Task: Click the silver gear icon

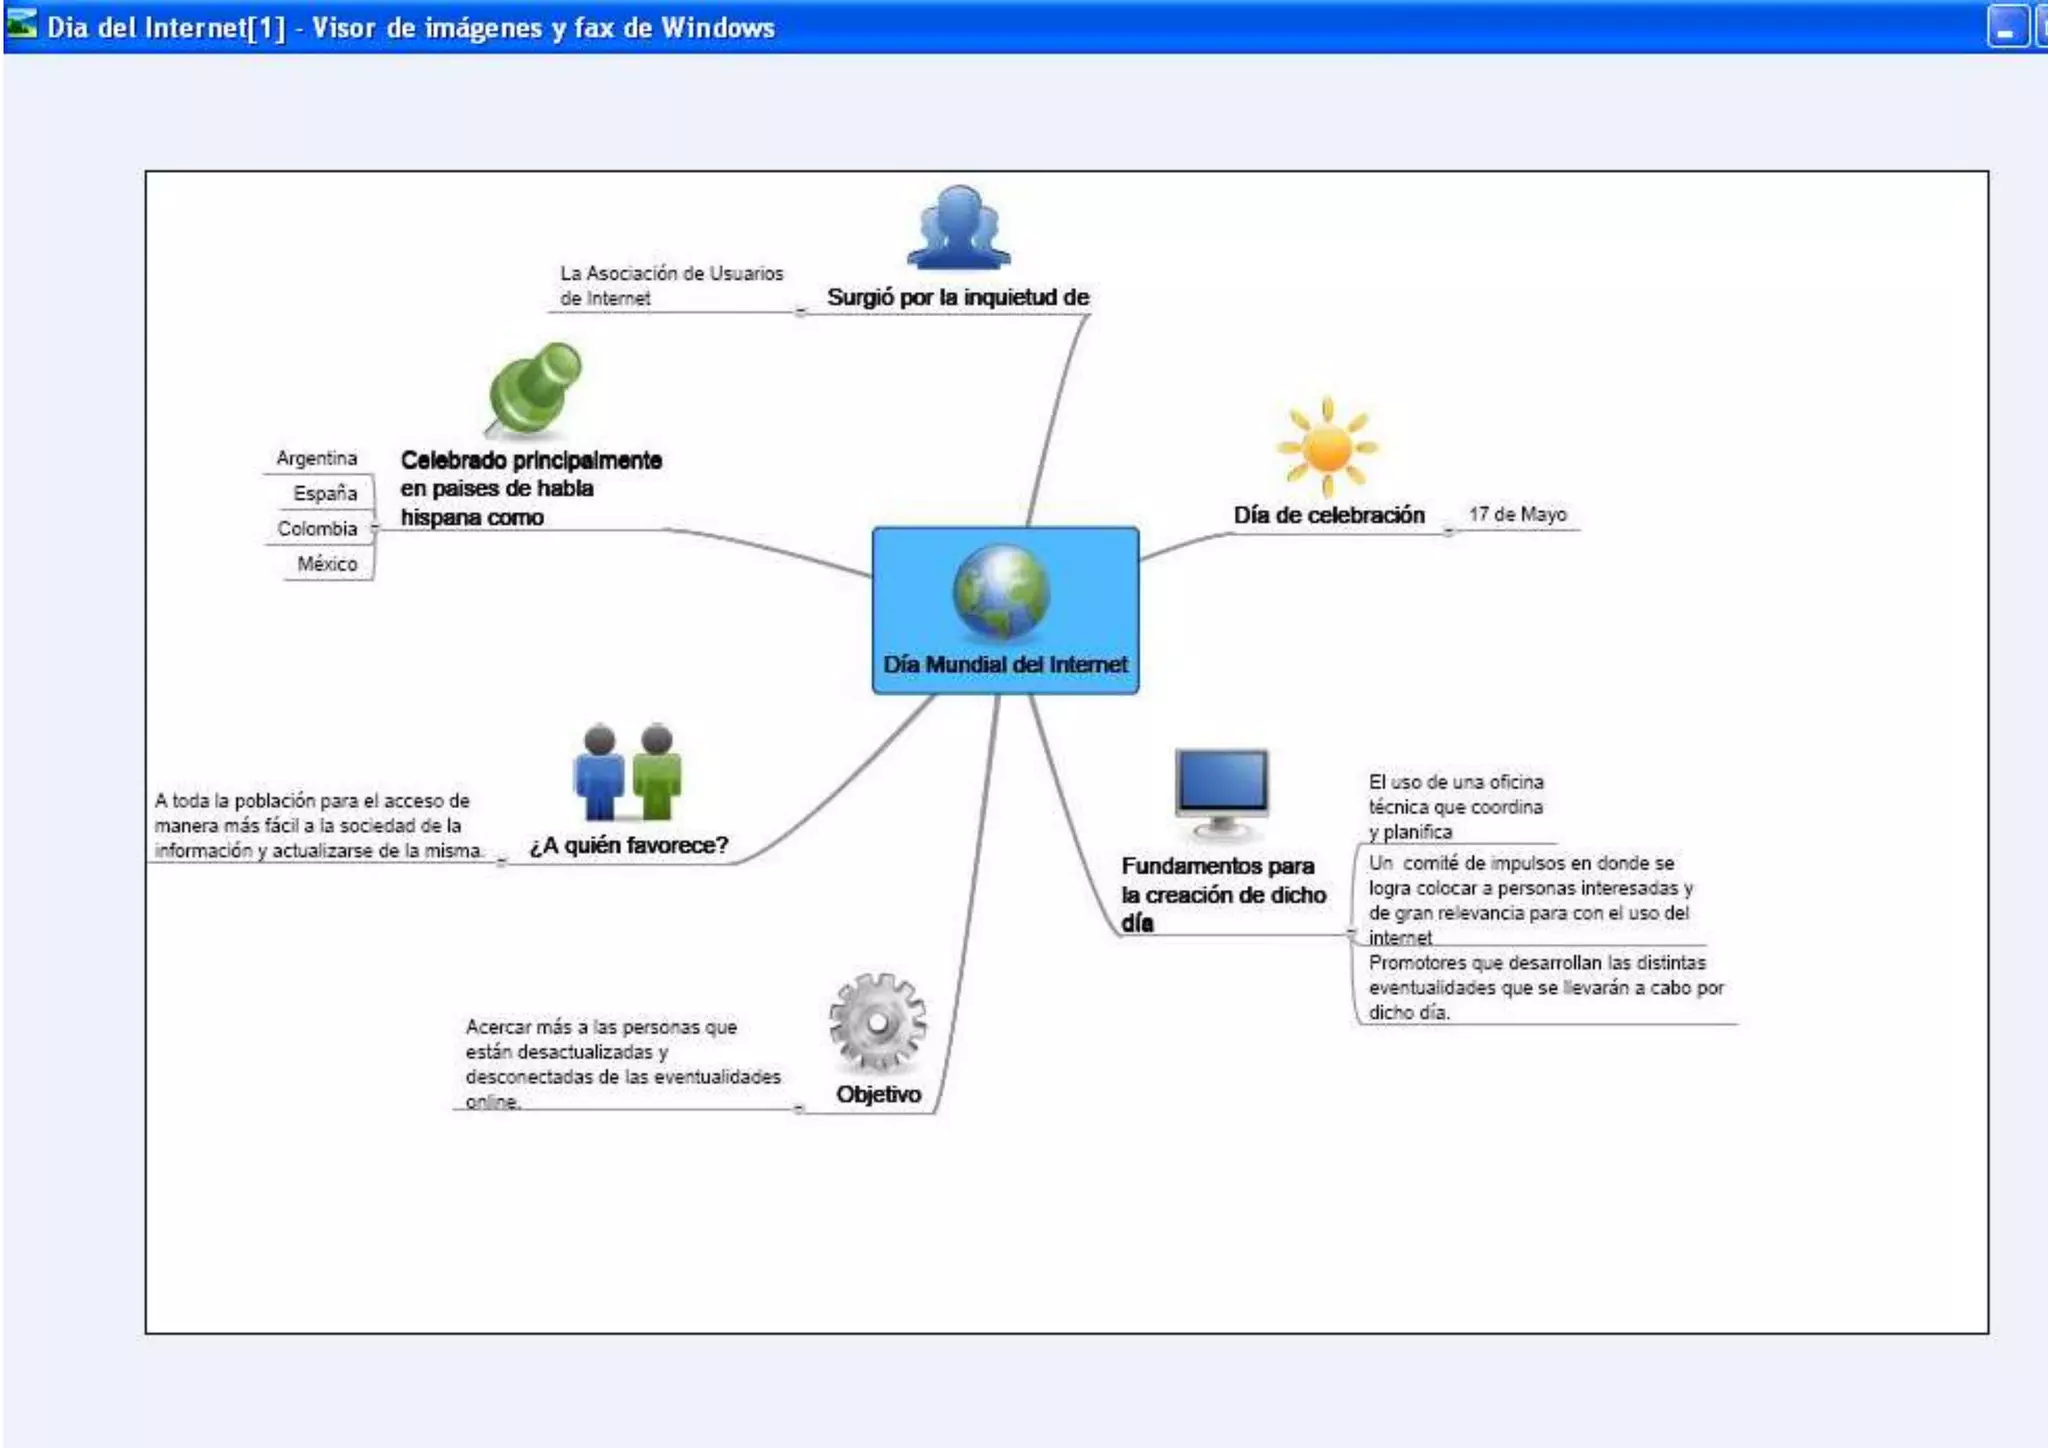Action: pos(877,1022)
